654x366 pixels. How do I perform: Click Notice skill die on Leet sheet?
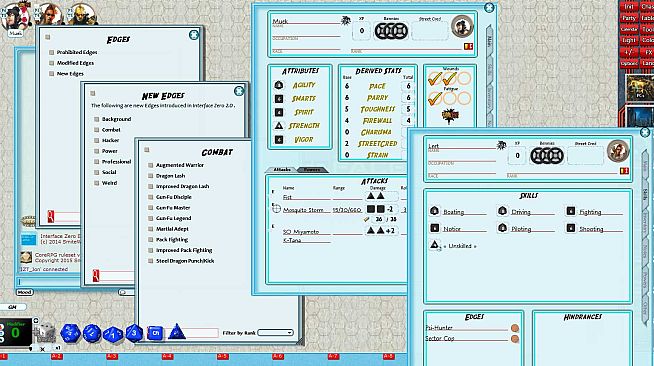pyautogui.click(x=434, y=228)
